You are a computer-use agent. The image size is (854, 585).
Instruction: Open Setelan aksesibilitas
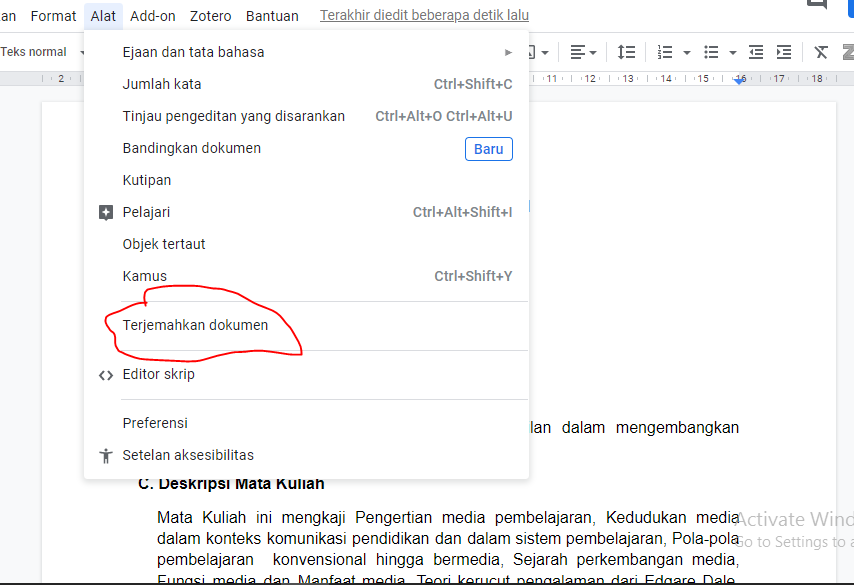click(306, 455)
